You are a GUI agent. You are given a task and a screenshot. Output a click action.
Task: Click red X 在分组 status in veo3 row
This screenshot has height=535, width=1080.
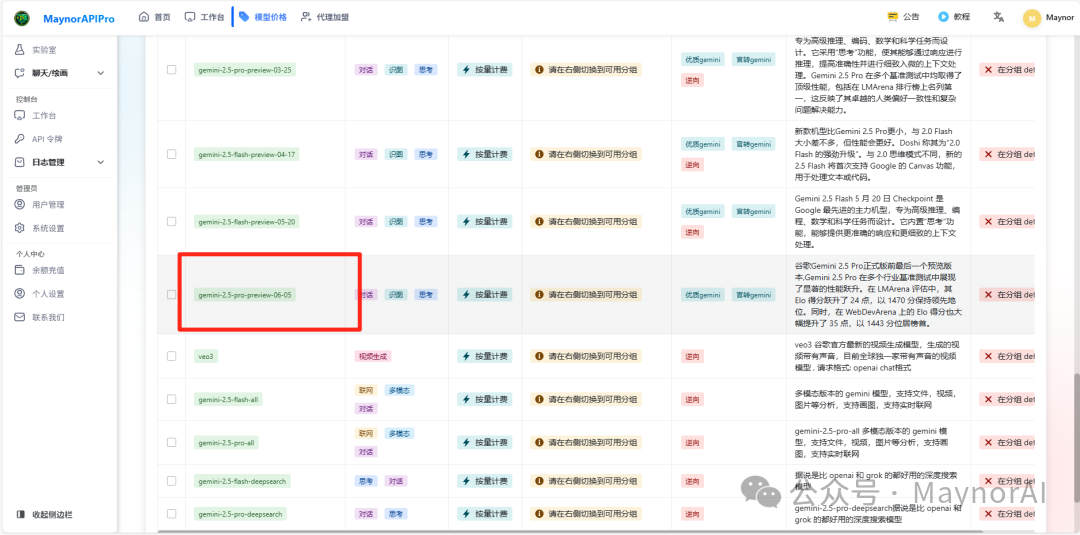[1007, 356]
